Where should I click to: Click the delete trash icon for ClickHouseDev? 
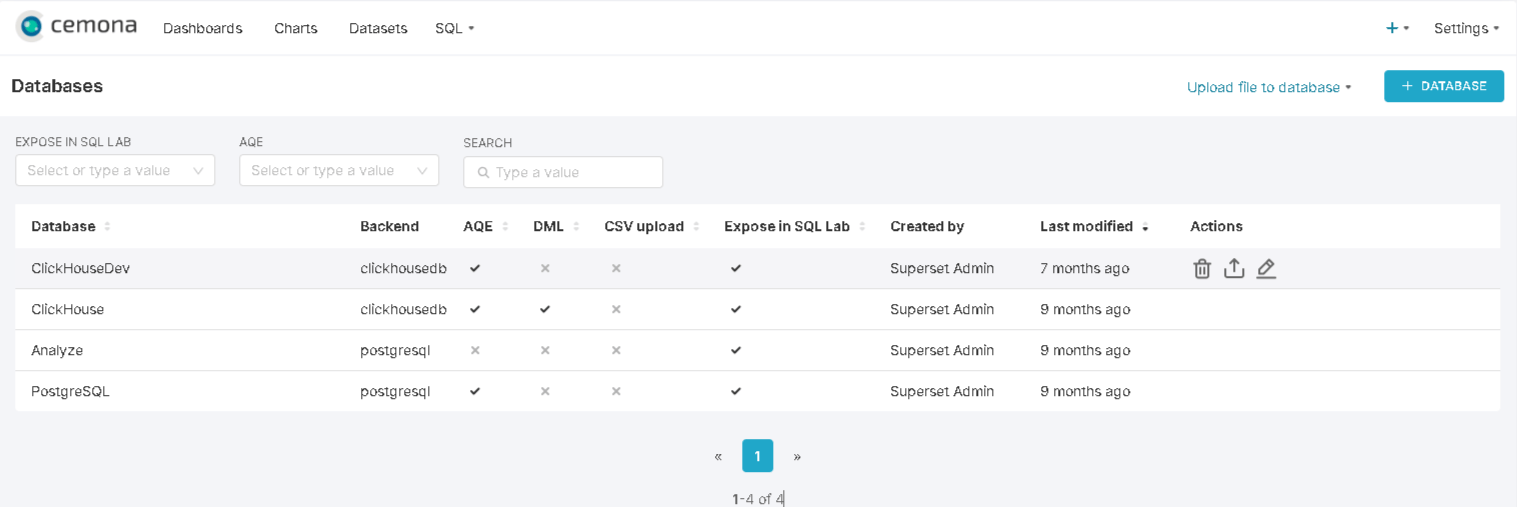coord(1202,268)
